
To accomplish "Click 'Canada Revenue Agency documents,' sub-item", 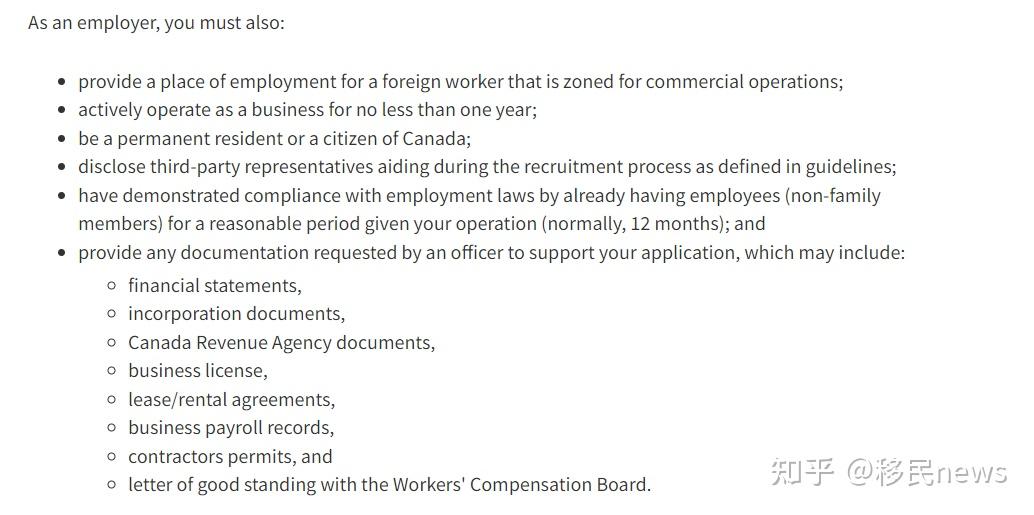I will [282, 343].
